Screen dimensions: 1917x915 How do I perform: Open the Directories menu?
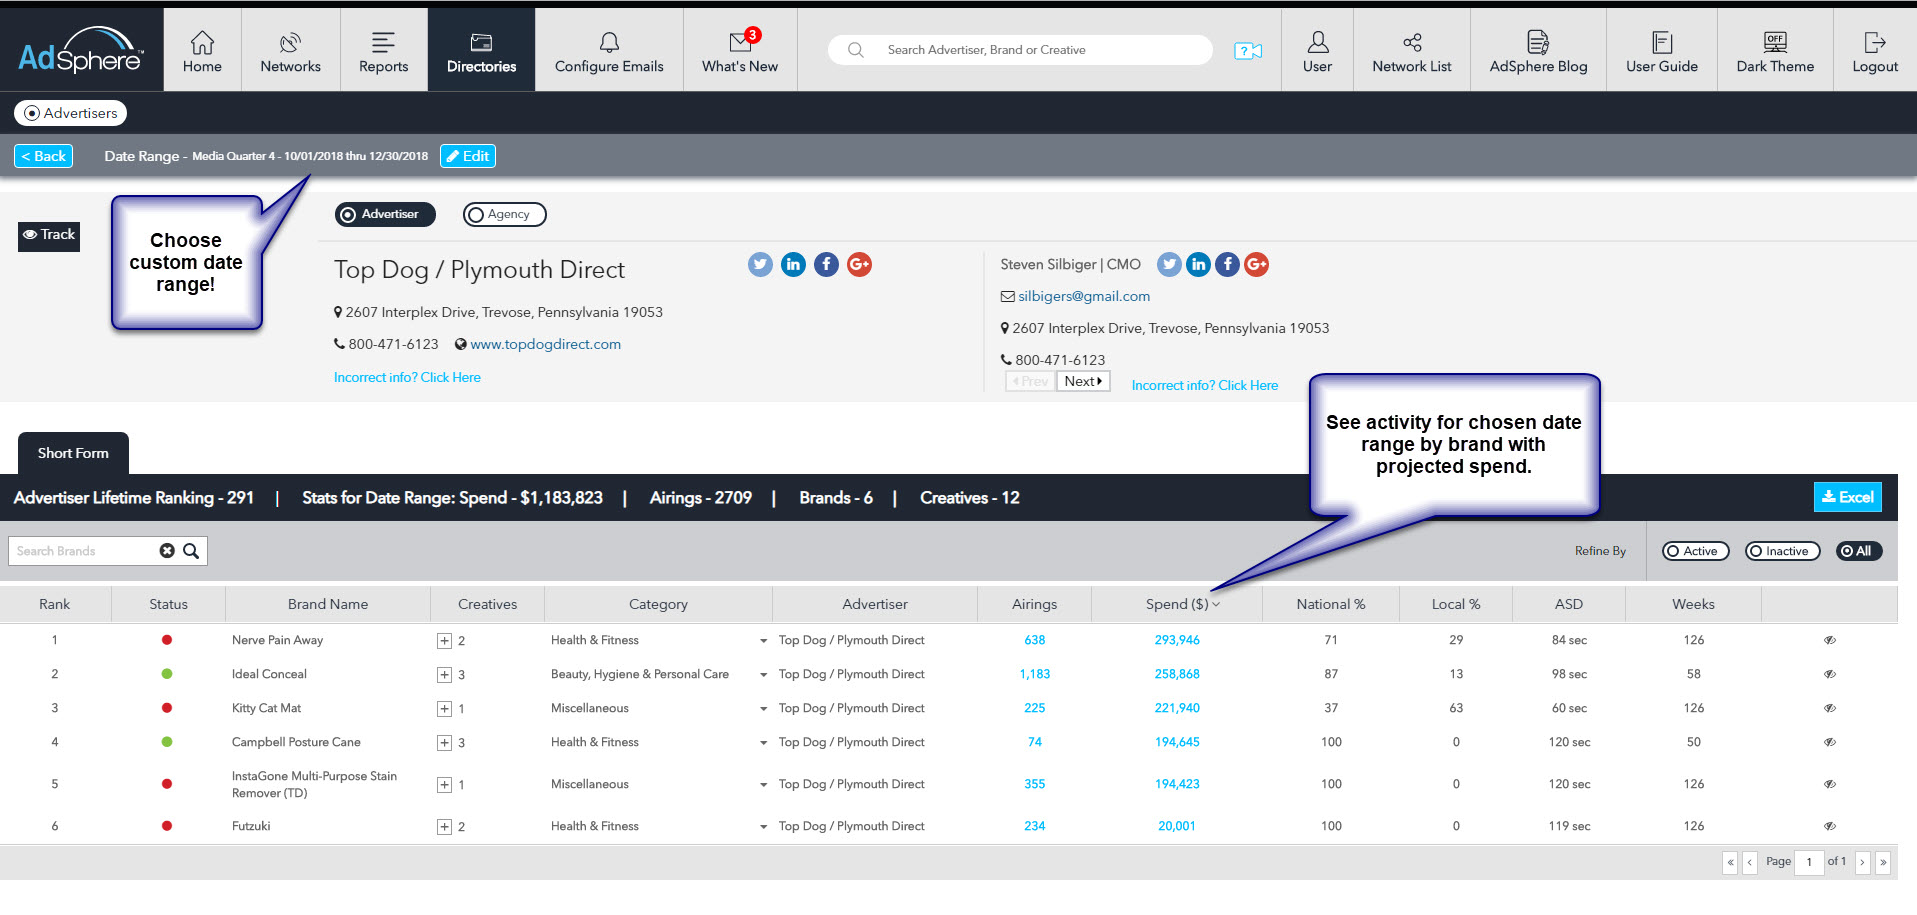[x=481, y=50]
